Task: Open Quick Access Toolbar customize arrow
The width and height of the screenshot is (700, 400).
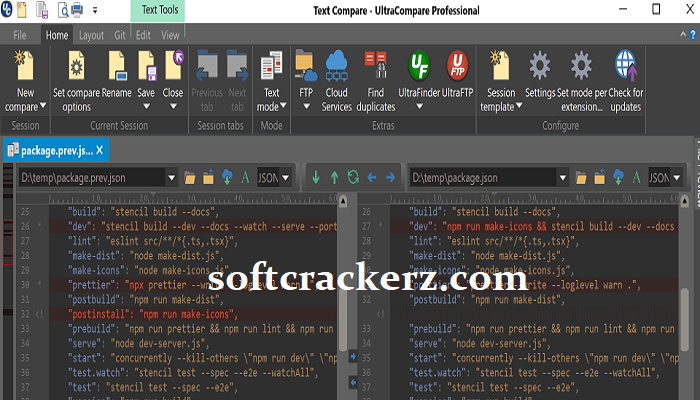Action: pyautogui.click(x=95, y=9)
